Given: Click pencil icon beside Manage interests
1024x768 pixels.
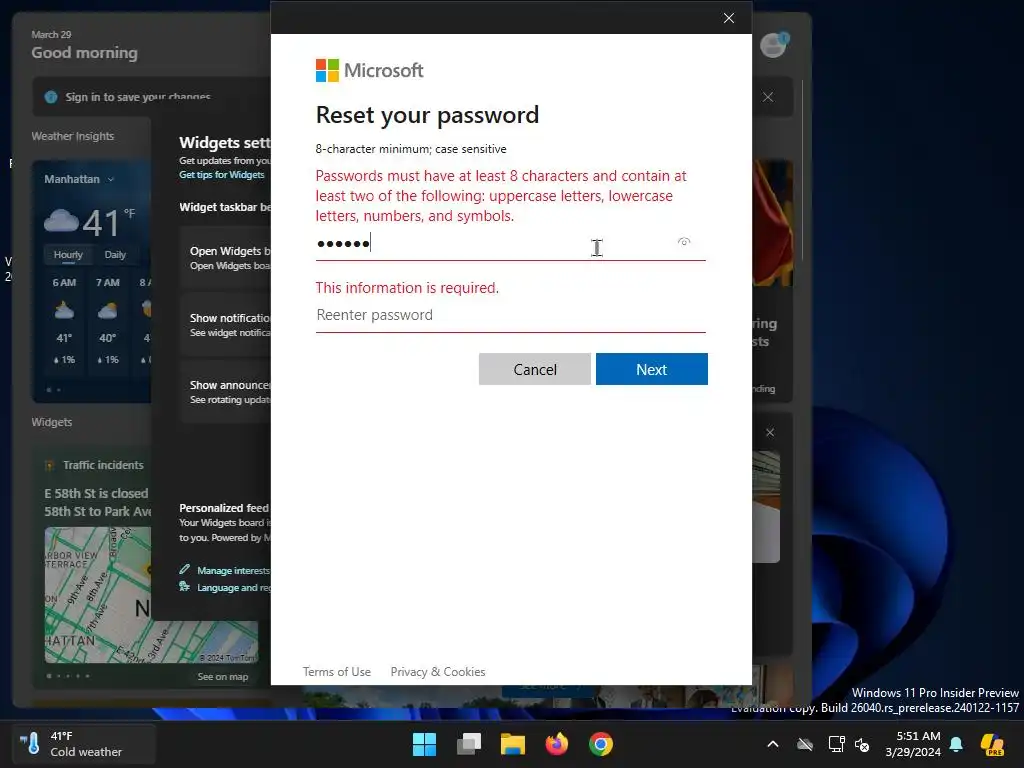Looking at the screenshot, I should pyautogui.click(x=185, y=569).
